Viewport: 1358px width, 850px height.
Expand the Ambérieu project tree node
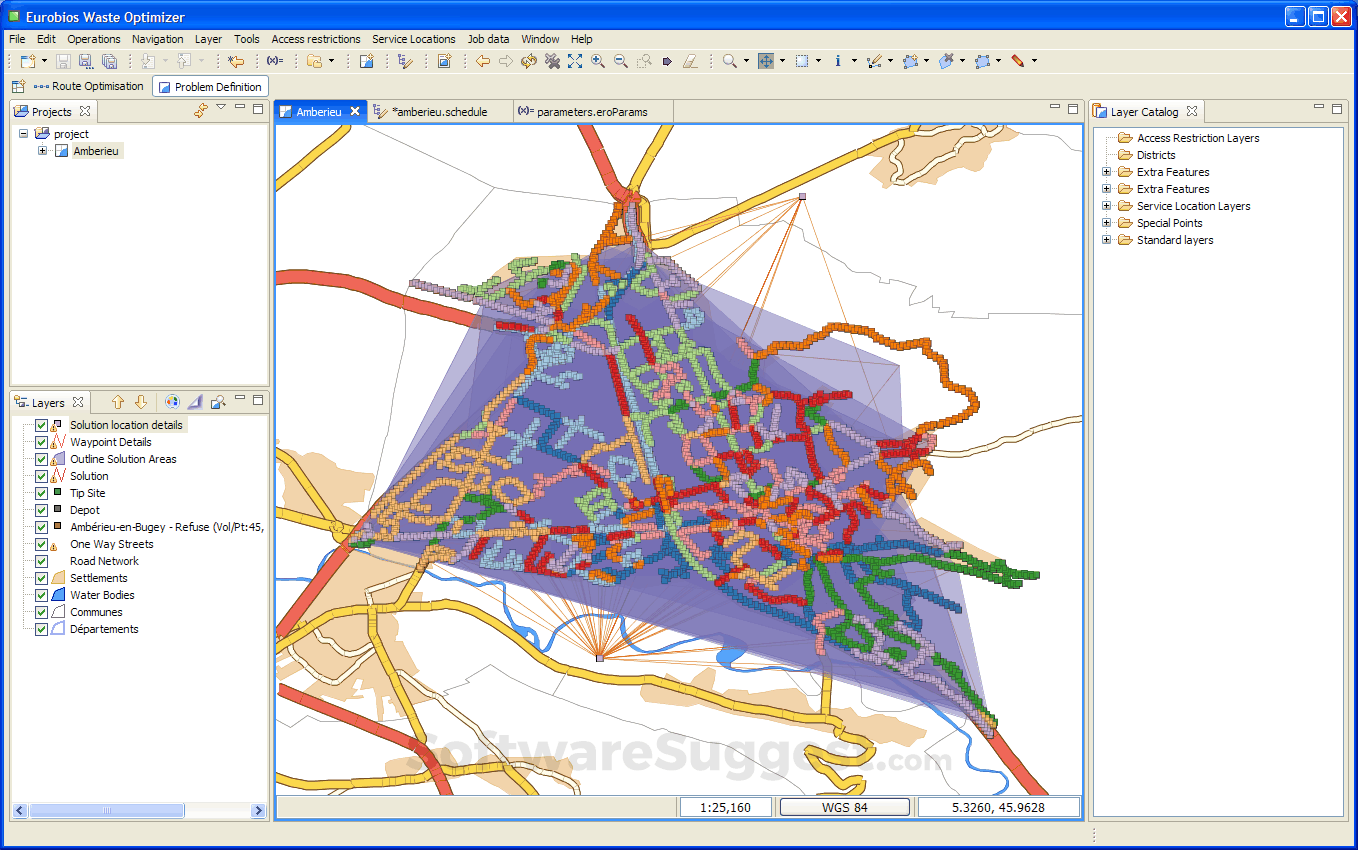[42, 151]
